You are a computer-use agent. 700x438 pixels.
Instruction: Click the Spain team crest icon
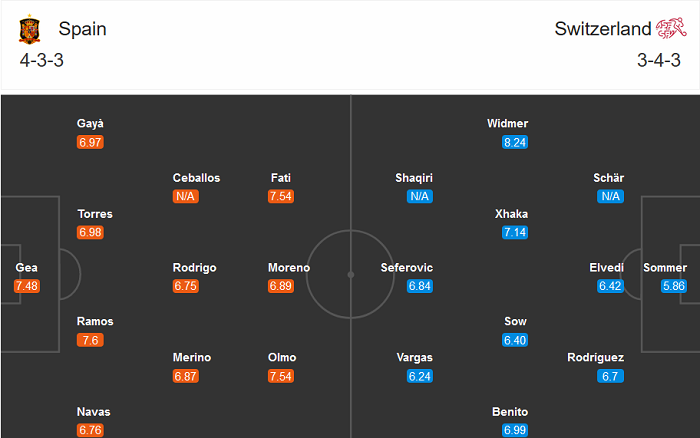[28, 30]
